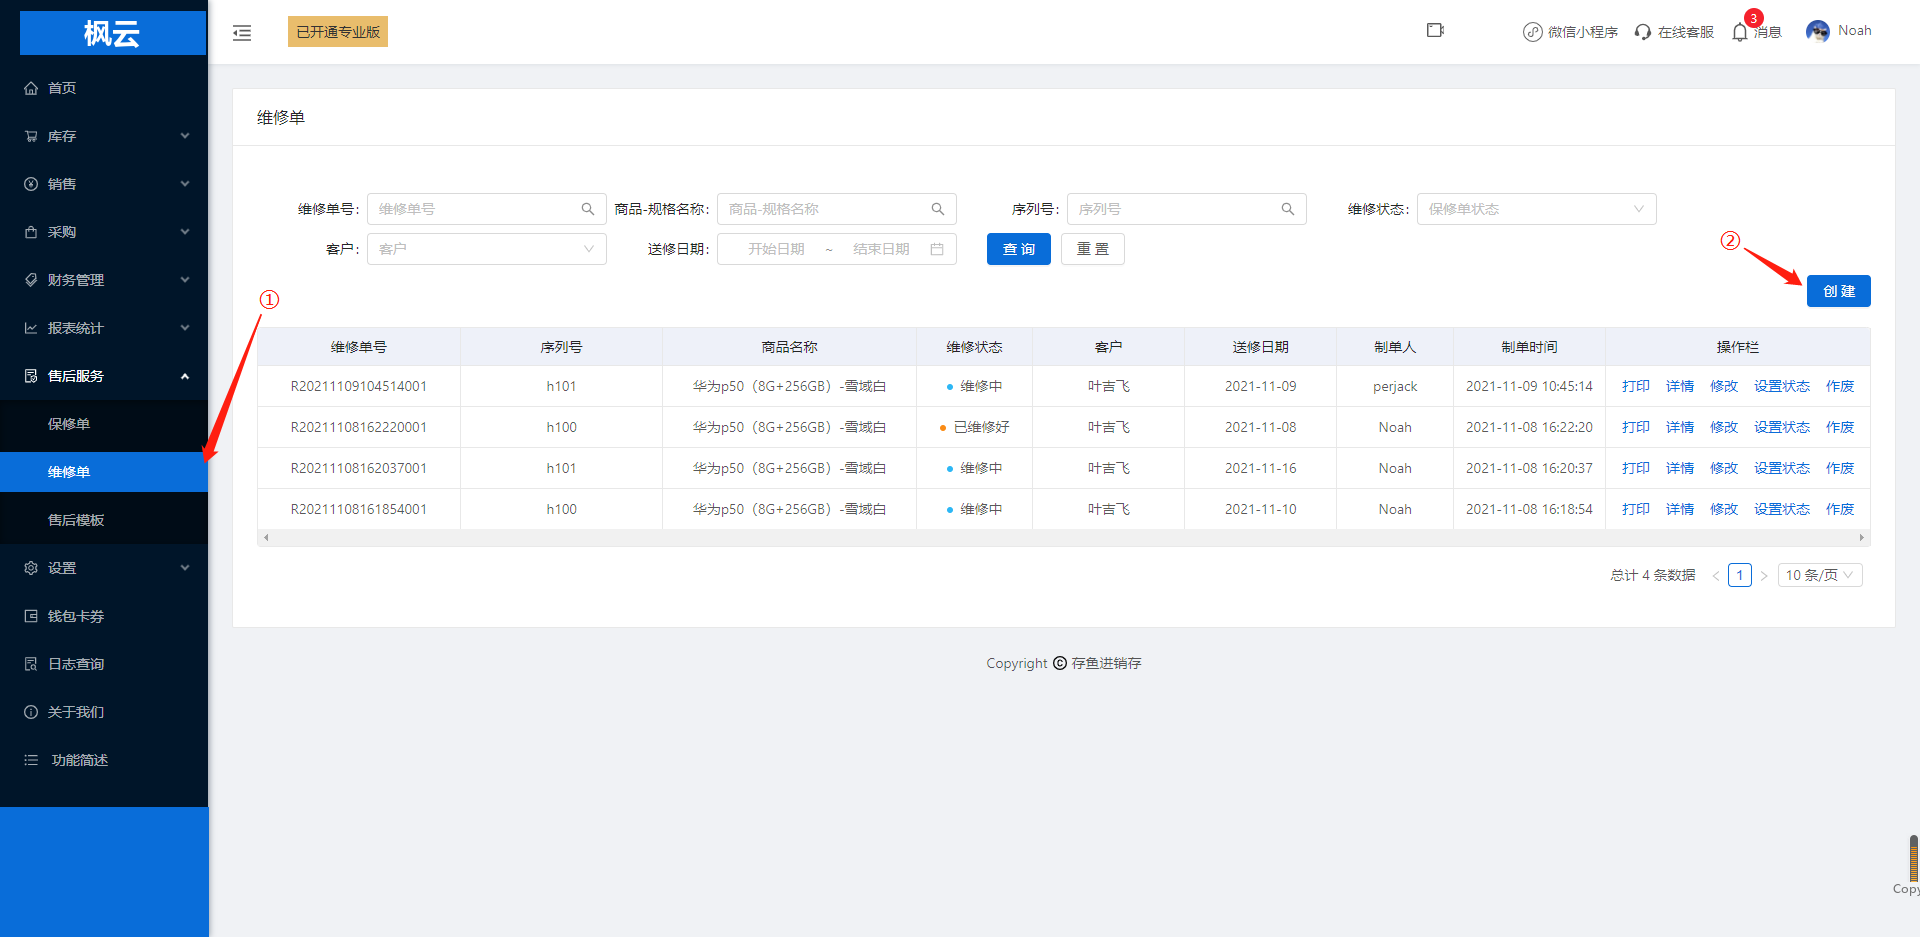Click the 重置 reset button
The width and height of the screenshot is (1920, 937).
click(1092, 249)
